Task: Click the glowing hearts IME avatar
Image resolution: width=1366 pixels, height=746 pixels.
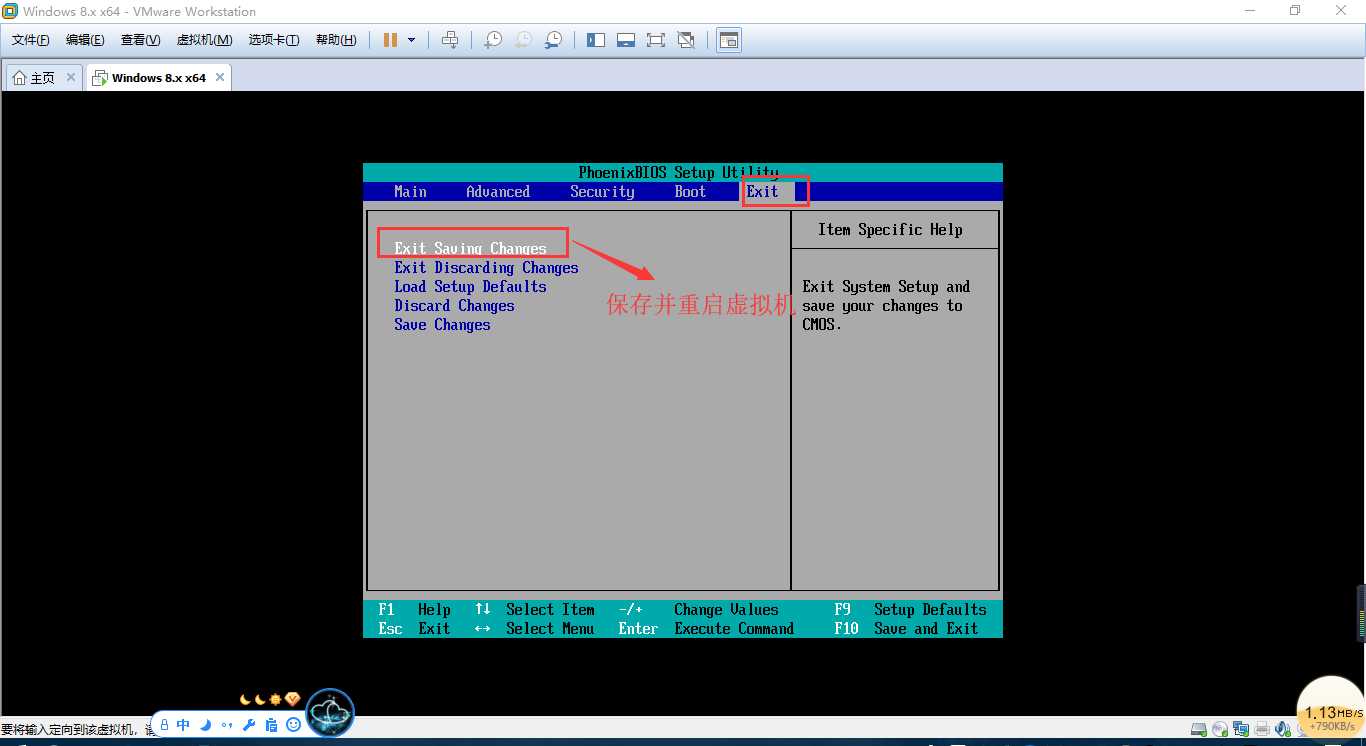Action: coord(330,713)
